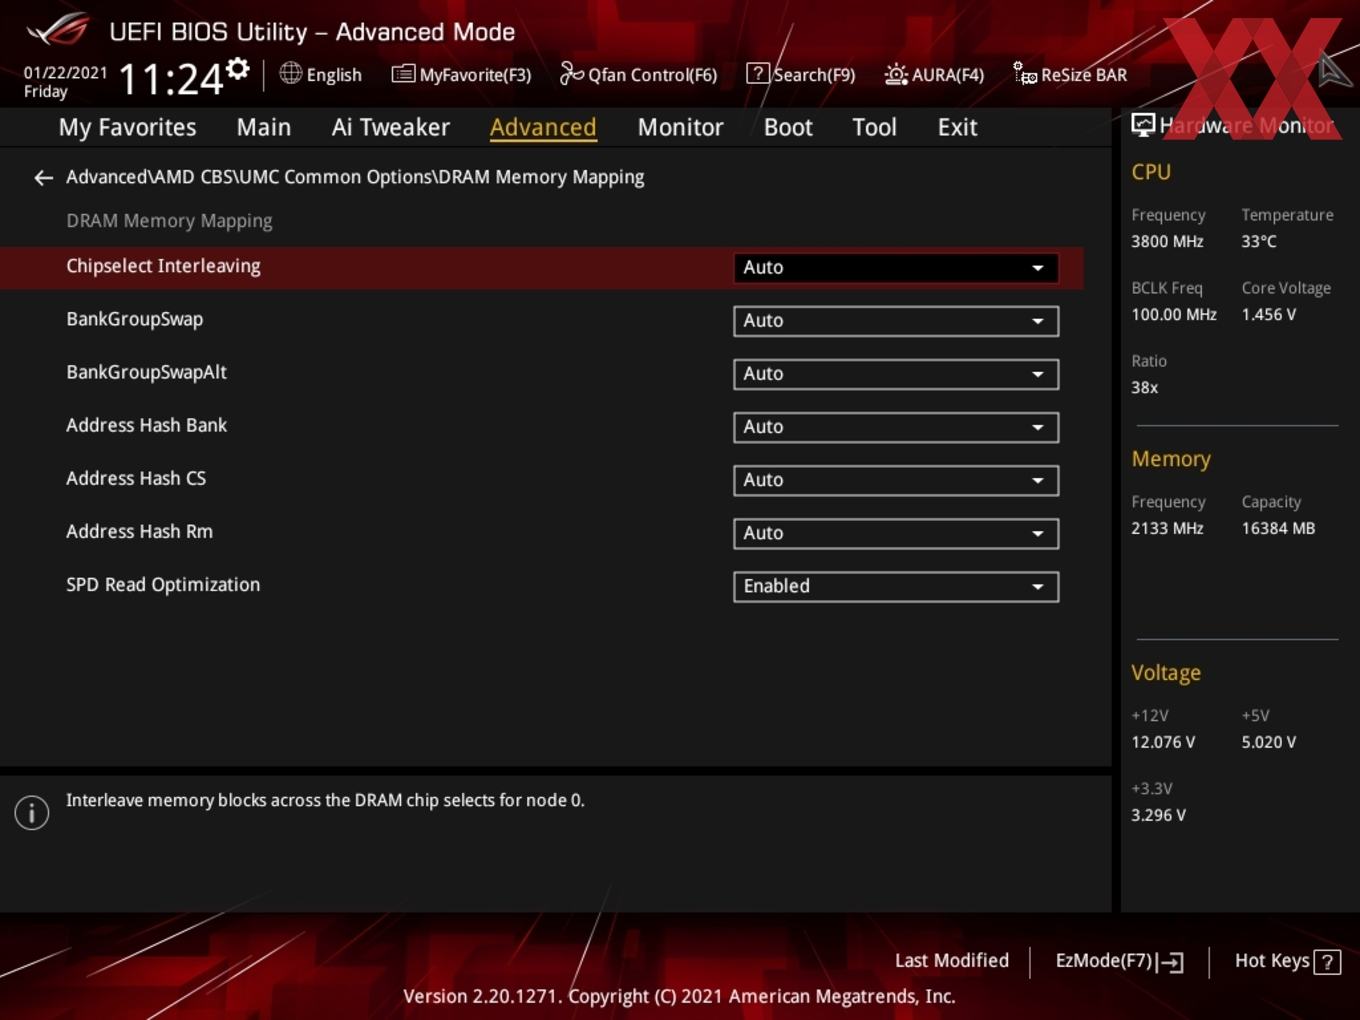Click the BCLK Freq value 100.00 MHz

tap(1174, 314)
